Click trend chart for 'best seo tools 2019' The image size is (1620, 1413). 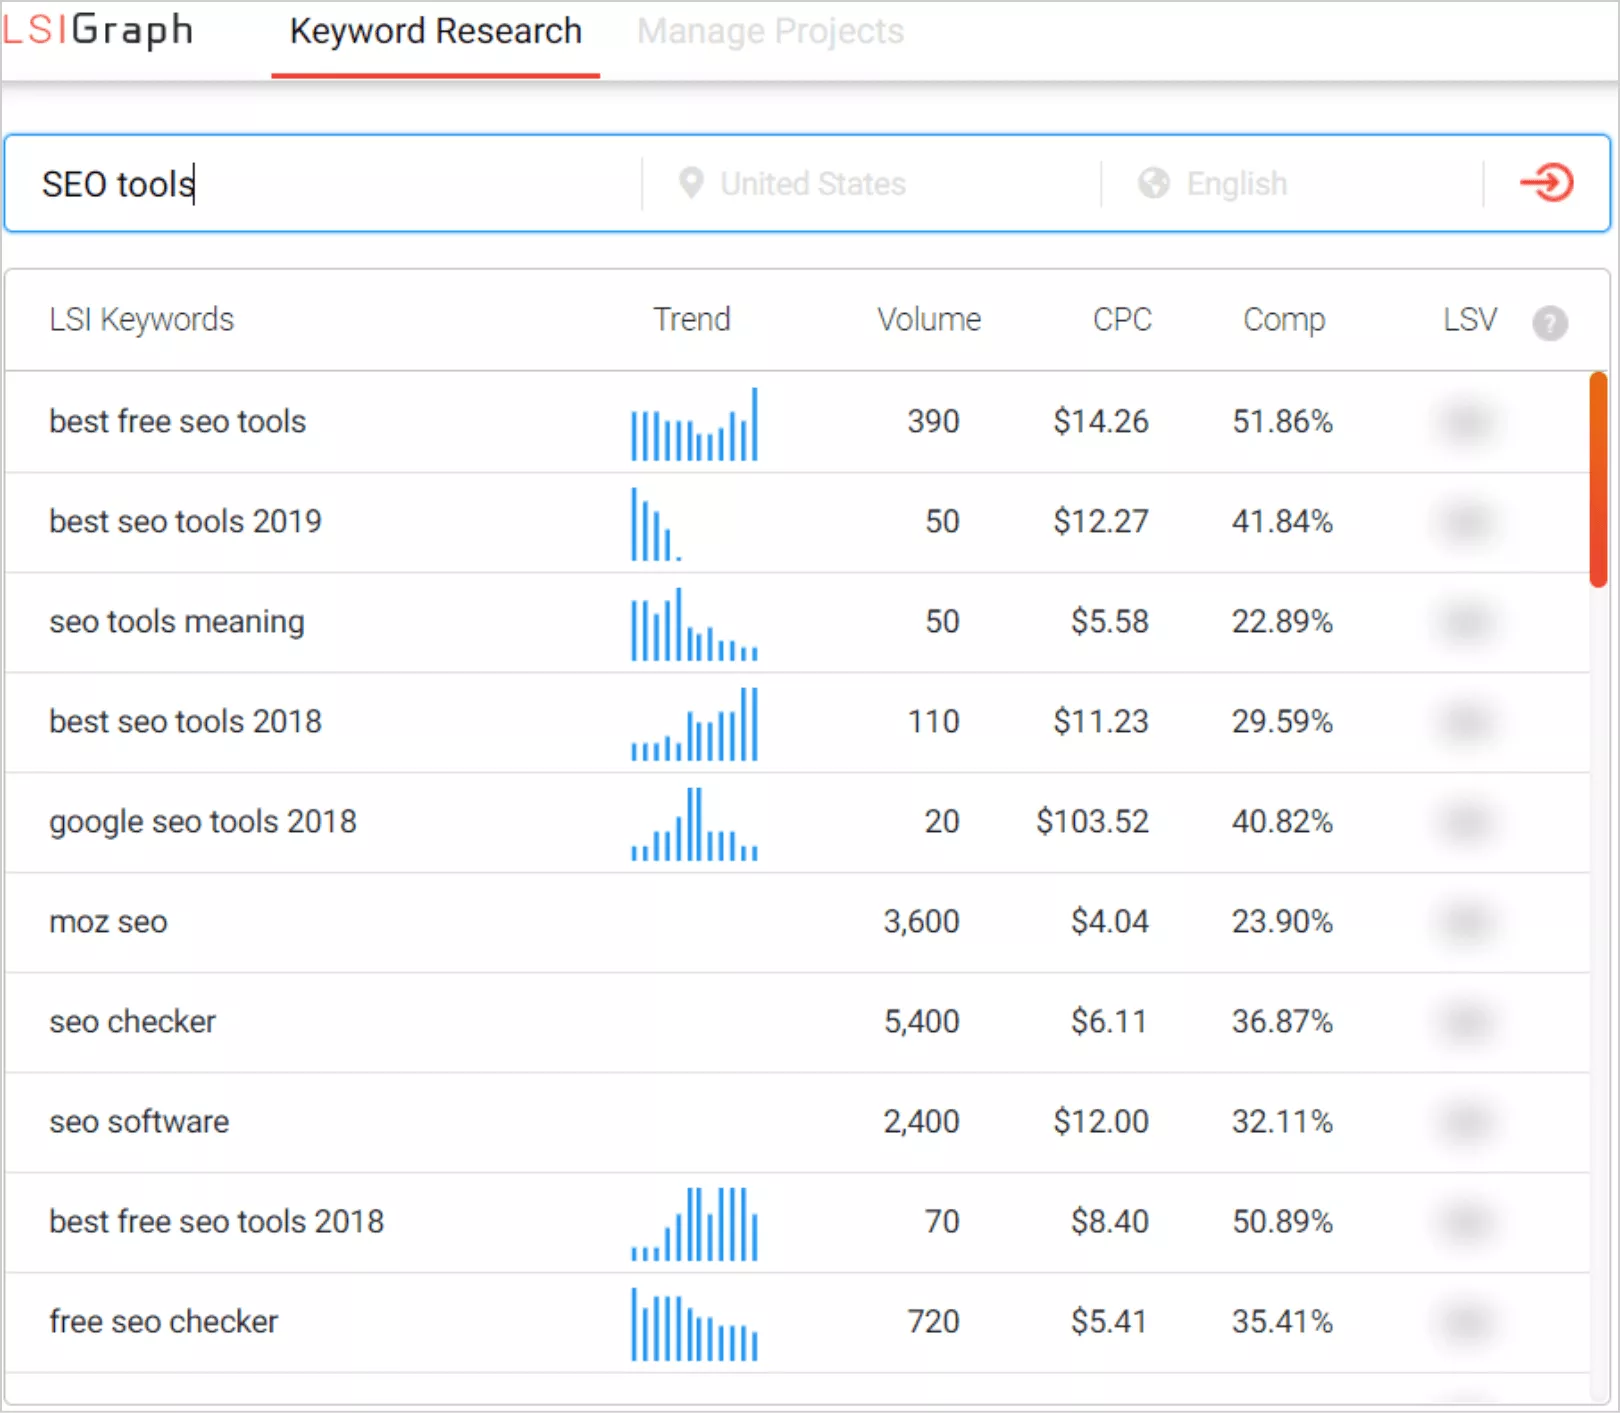pyautogui.click(x=656, y=524)
